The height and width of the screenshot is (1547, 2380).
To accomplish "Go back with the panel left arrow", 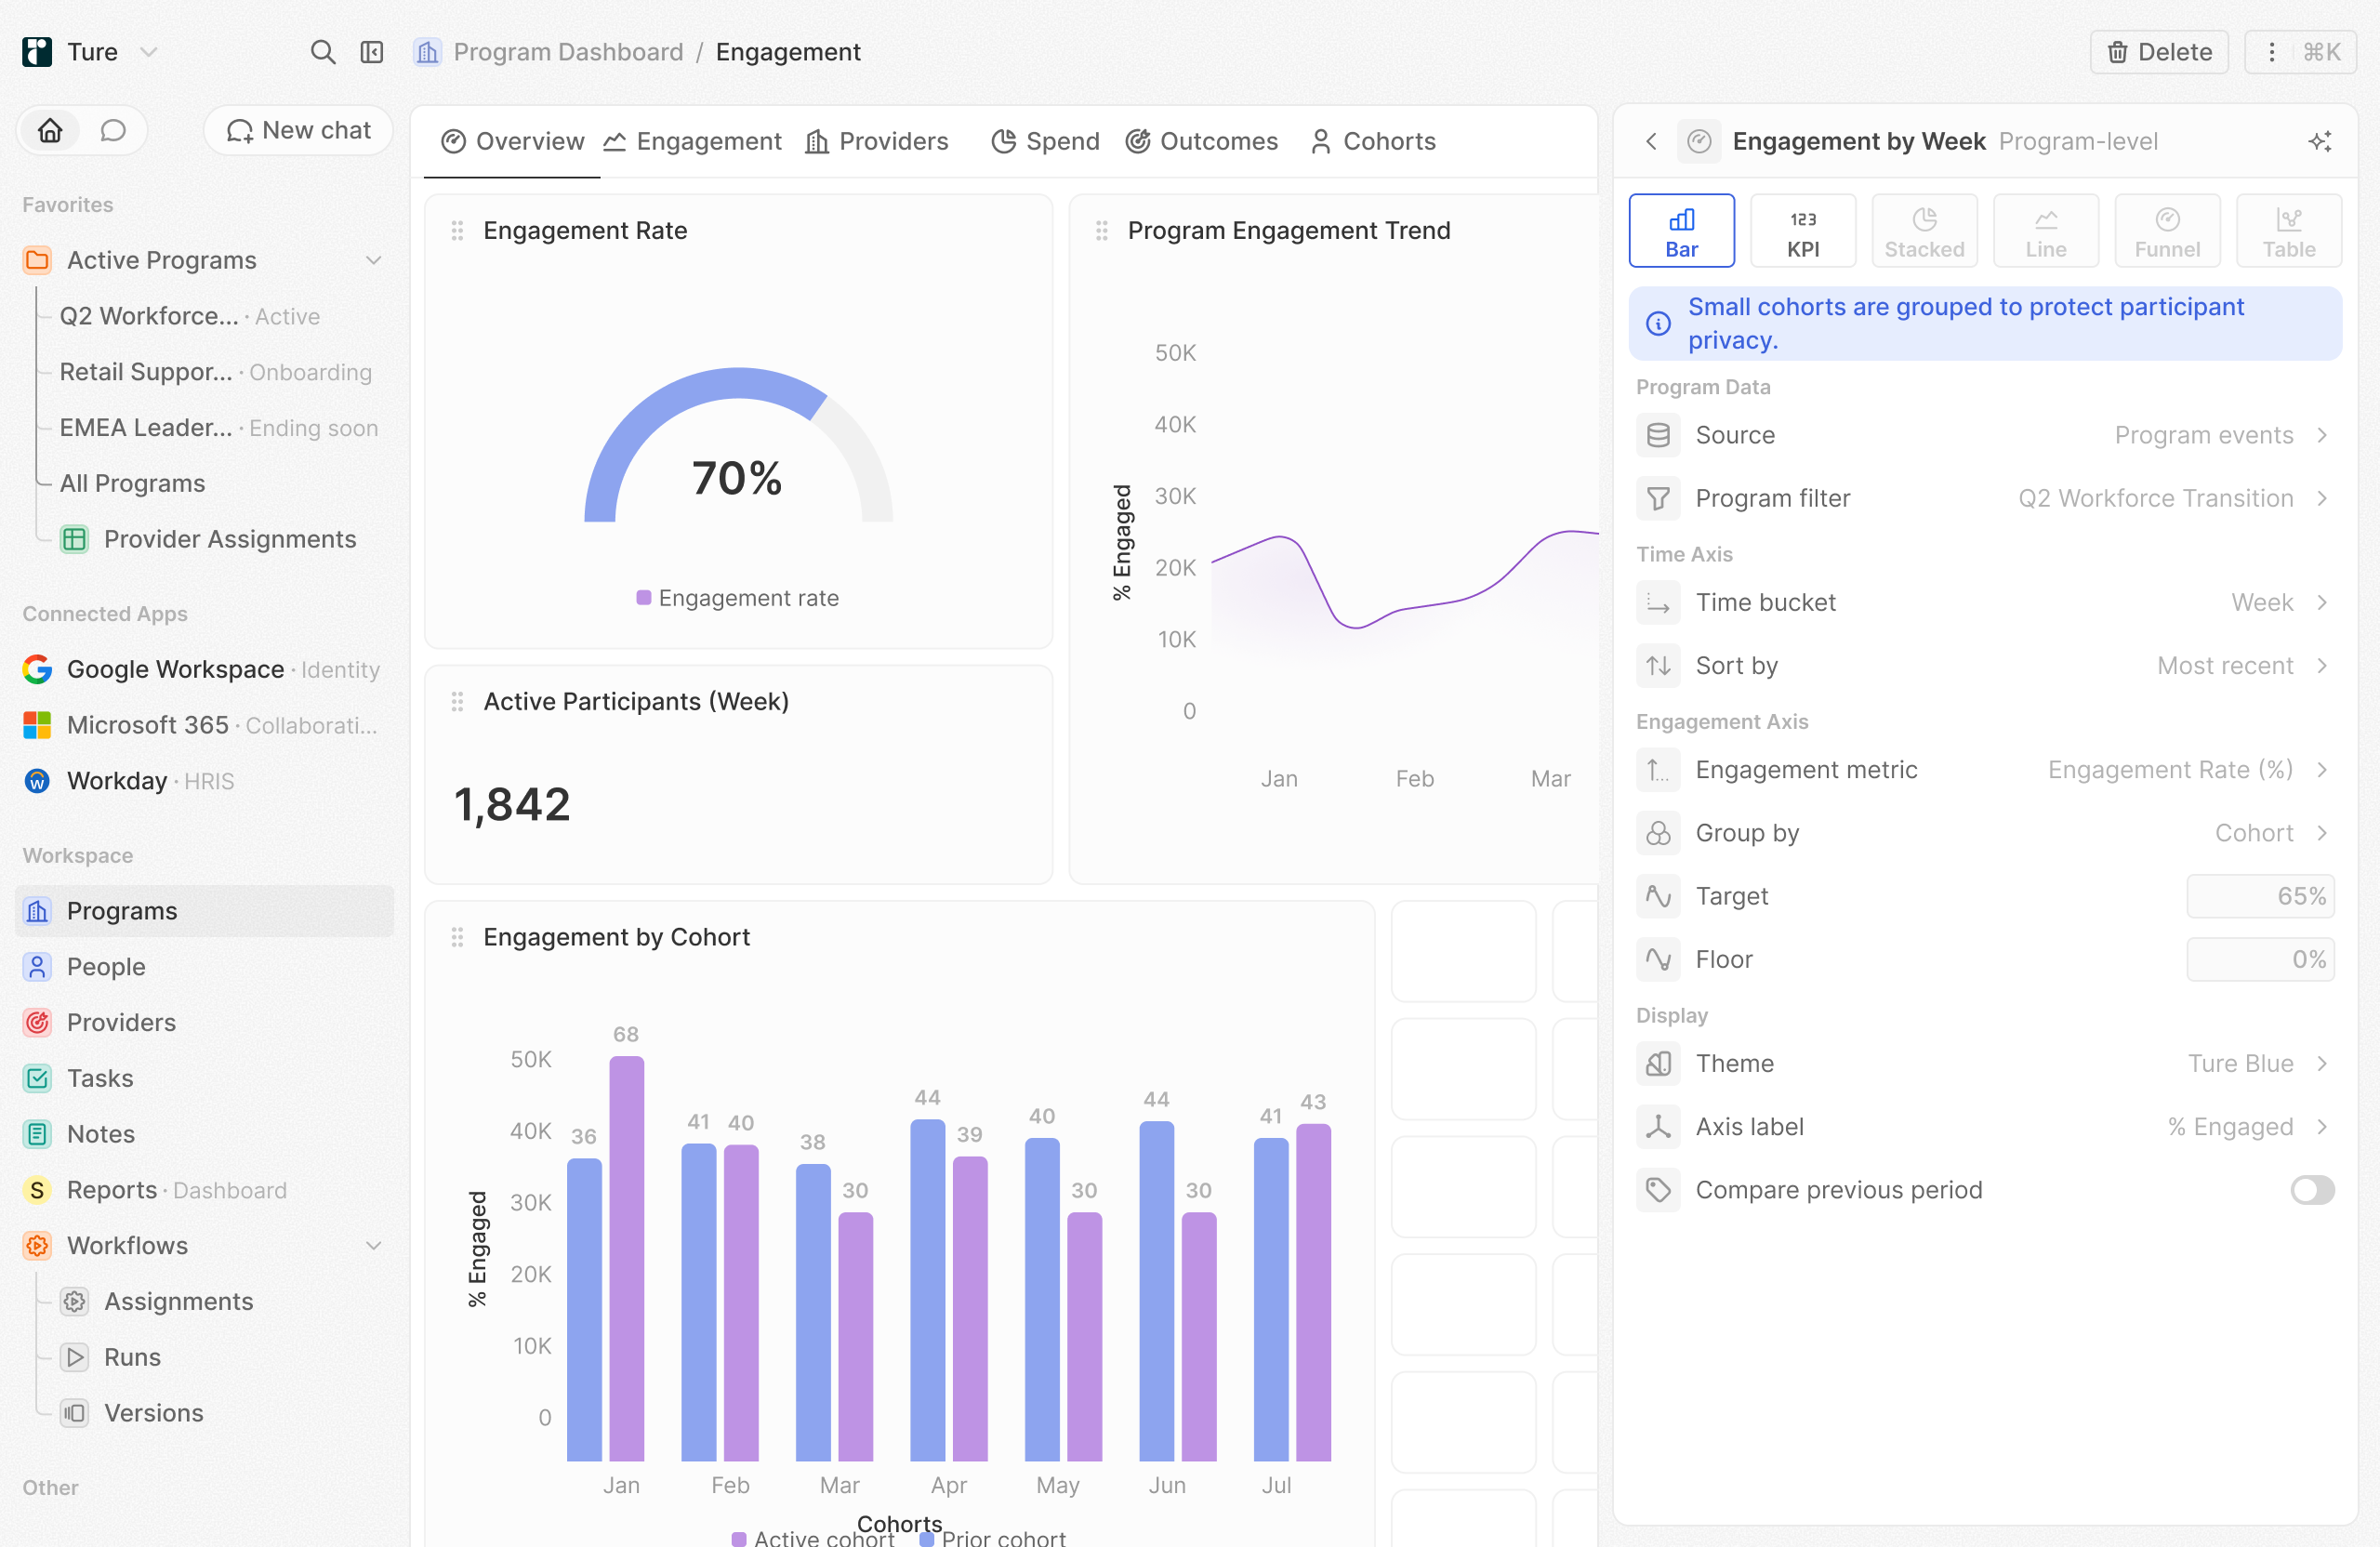I will tap(1651, 141).
